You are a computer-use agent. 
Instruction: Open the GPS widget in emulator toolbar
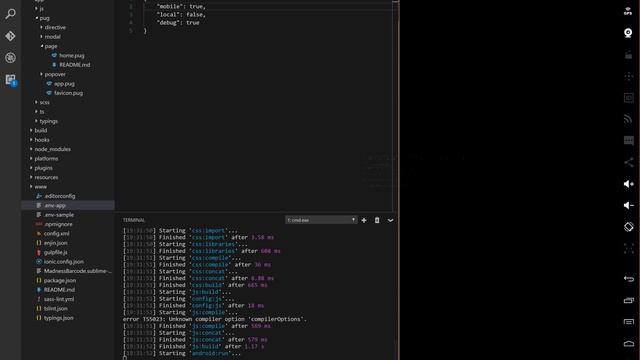tap(628, 11)
